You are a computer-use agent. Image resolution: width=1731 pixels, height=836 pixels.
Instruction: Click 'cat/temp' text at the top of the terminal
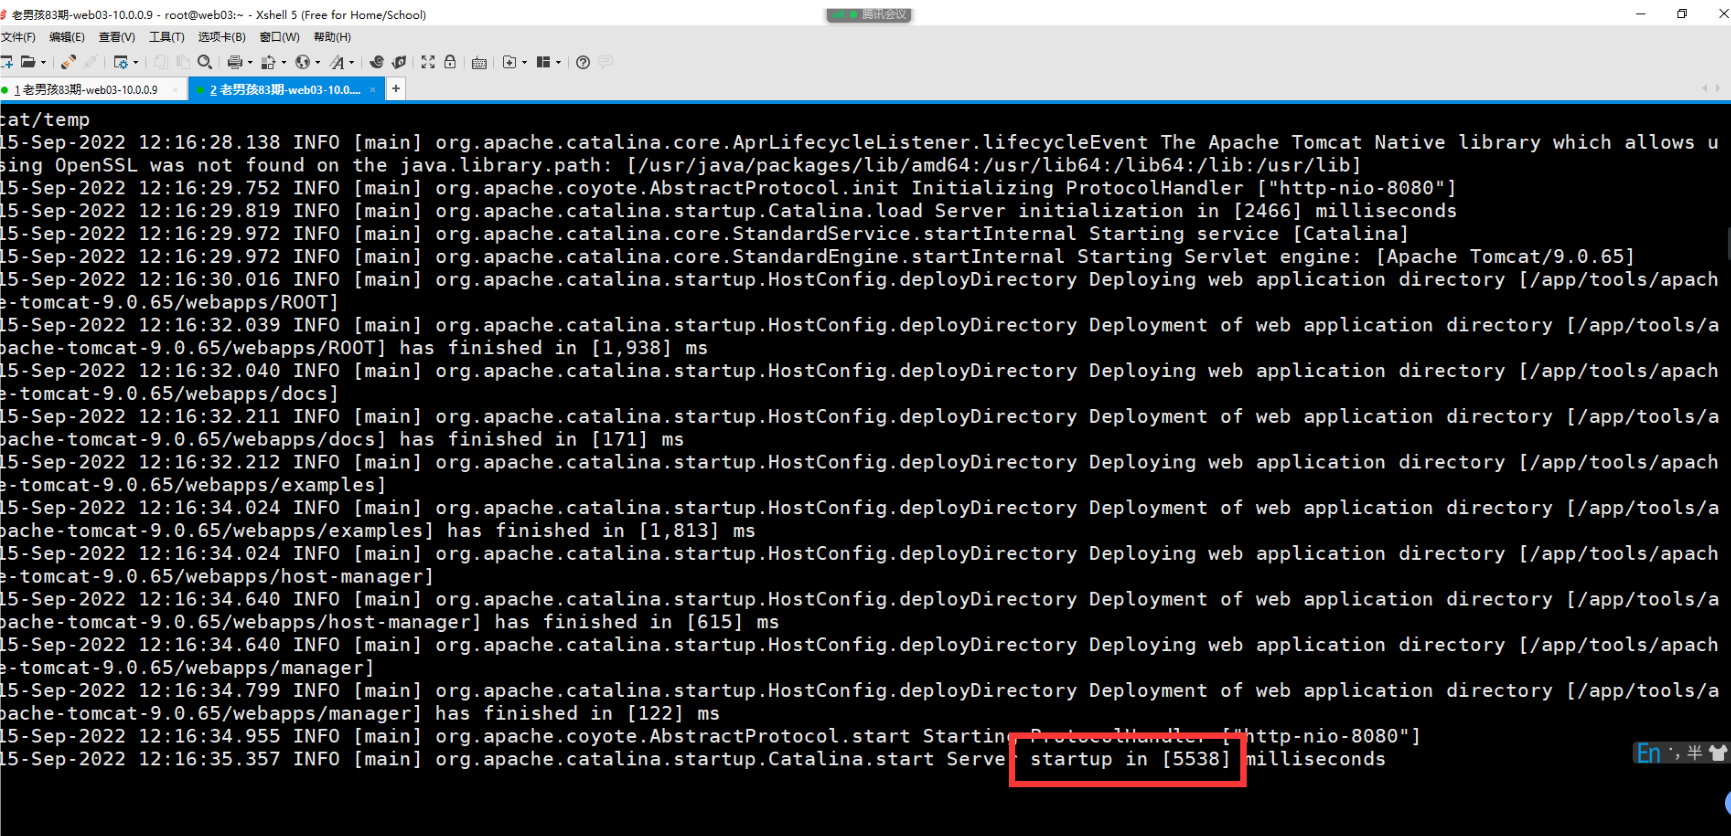click(45, 120)
